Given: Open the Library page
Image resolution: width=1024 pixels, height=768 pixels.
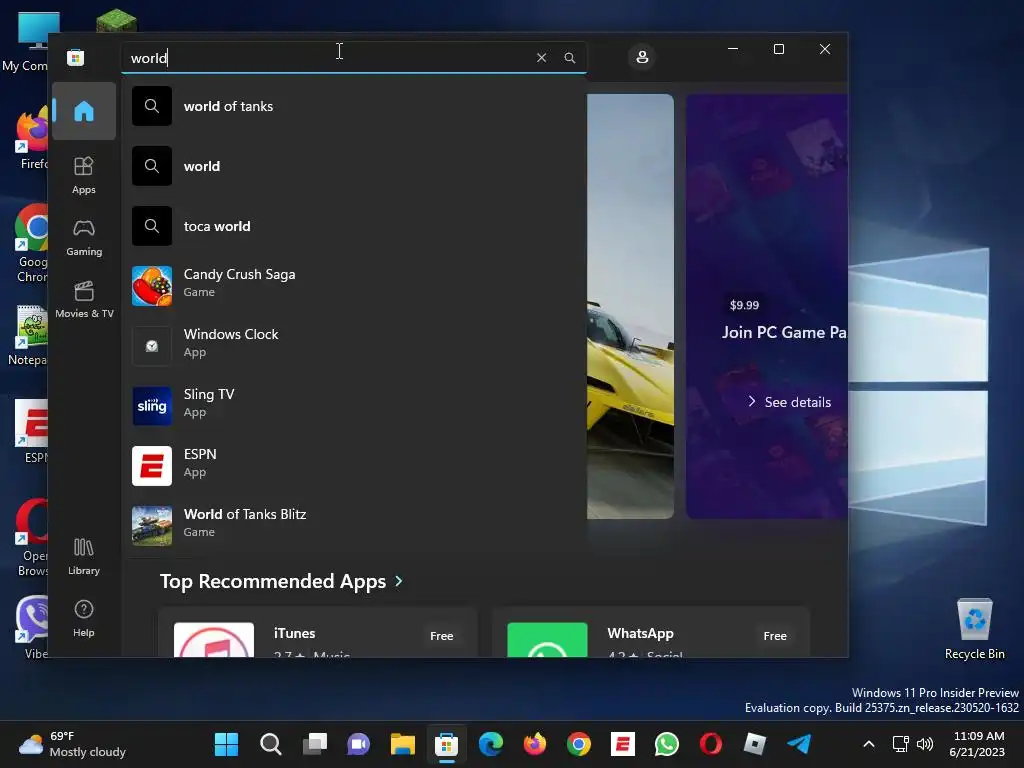Looking at the screenshot, I should click(x=84, y=556).
